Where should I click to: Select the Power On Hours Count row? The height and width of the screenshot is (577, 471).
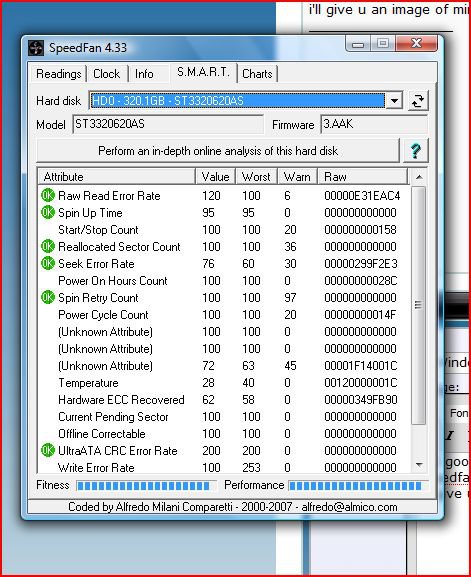click(223, 281)
